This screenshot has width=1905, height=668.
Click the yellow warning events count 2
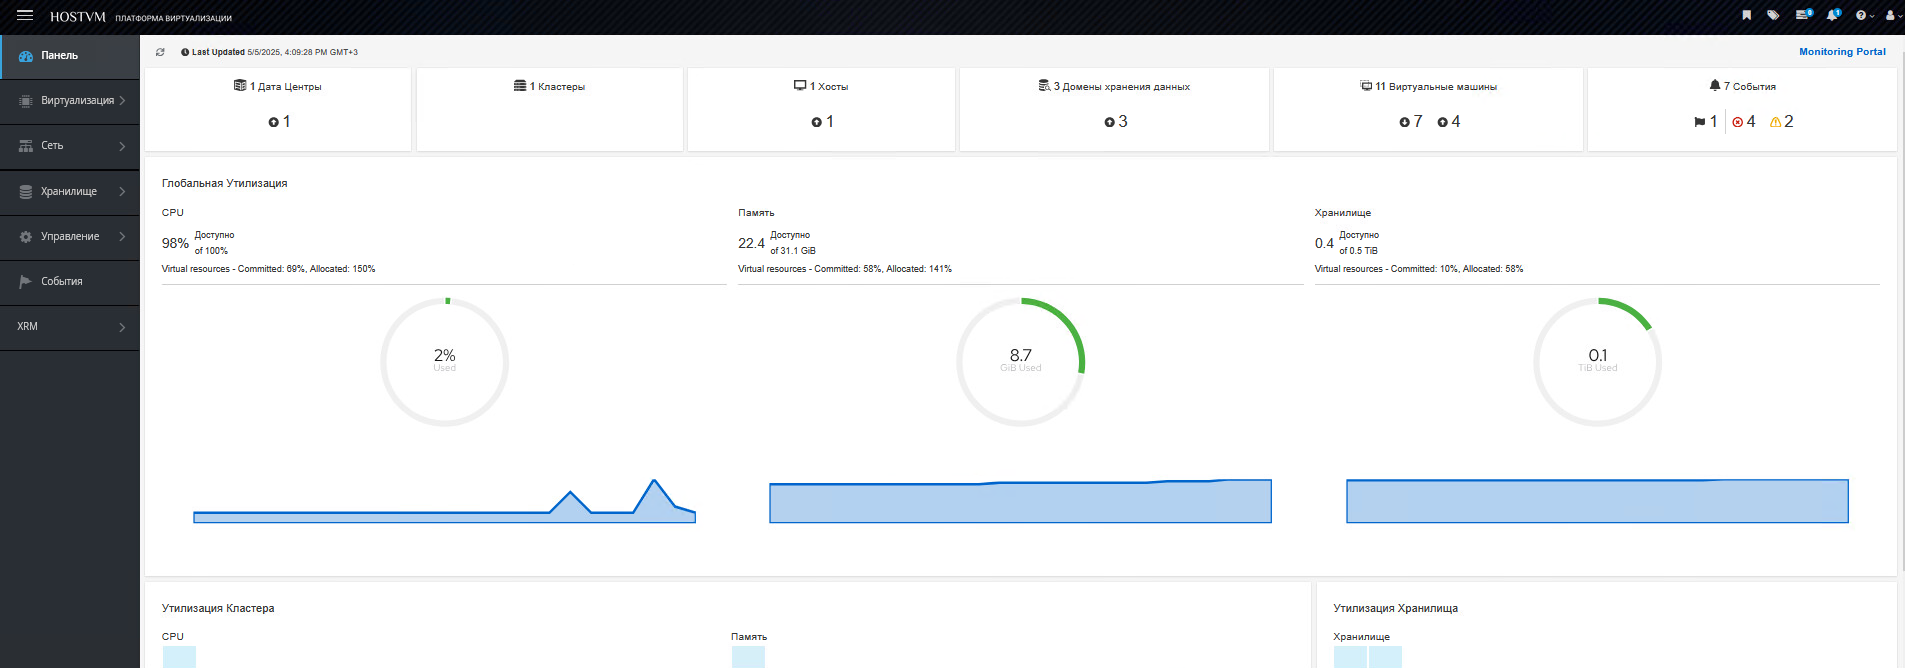1782,122
